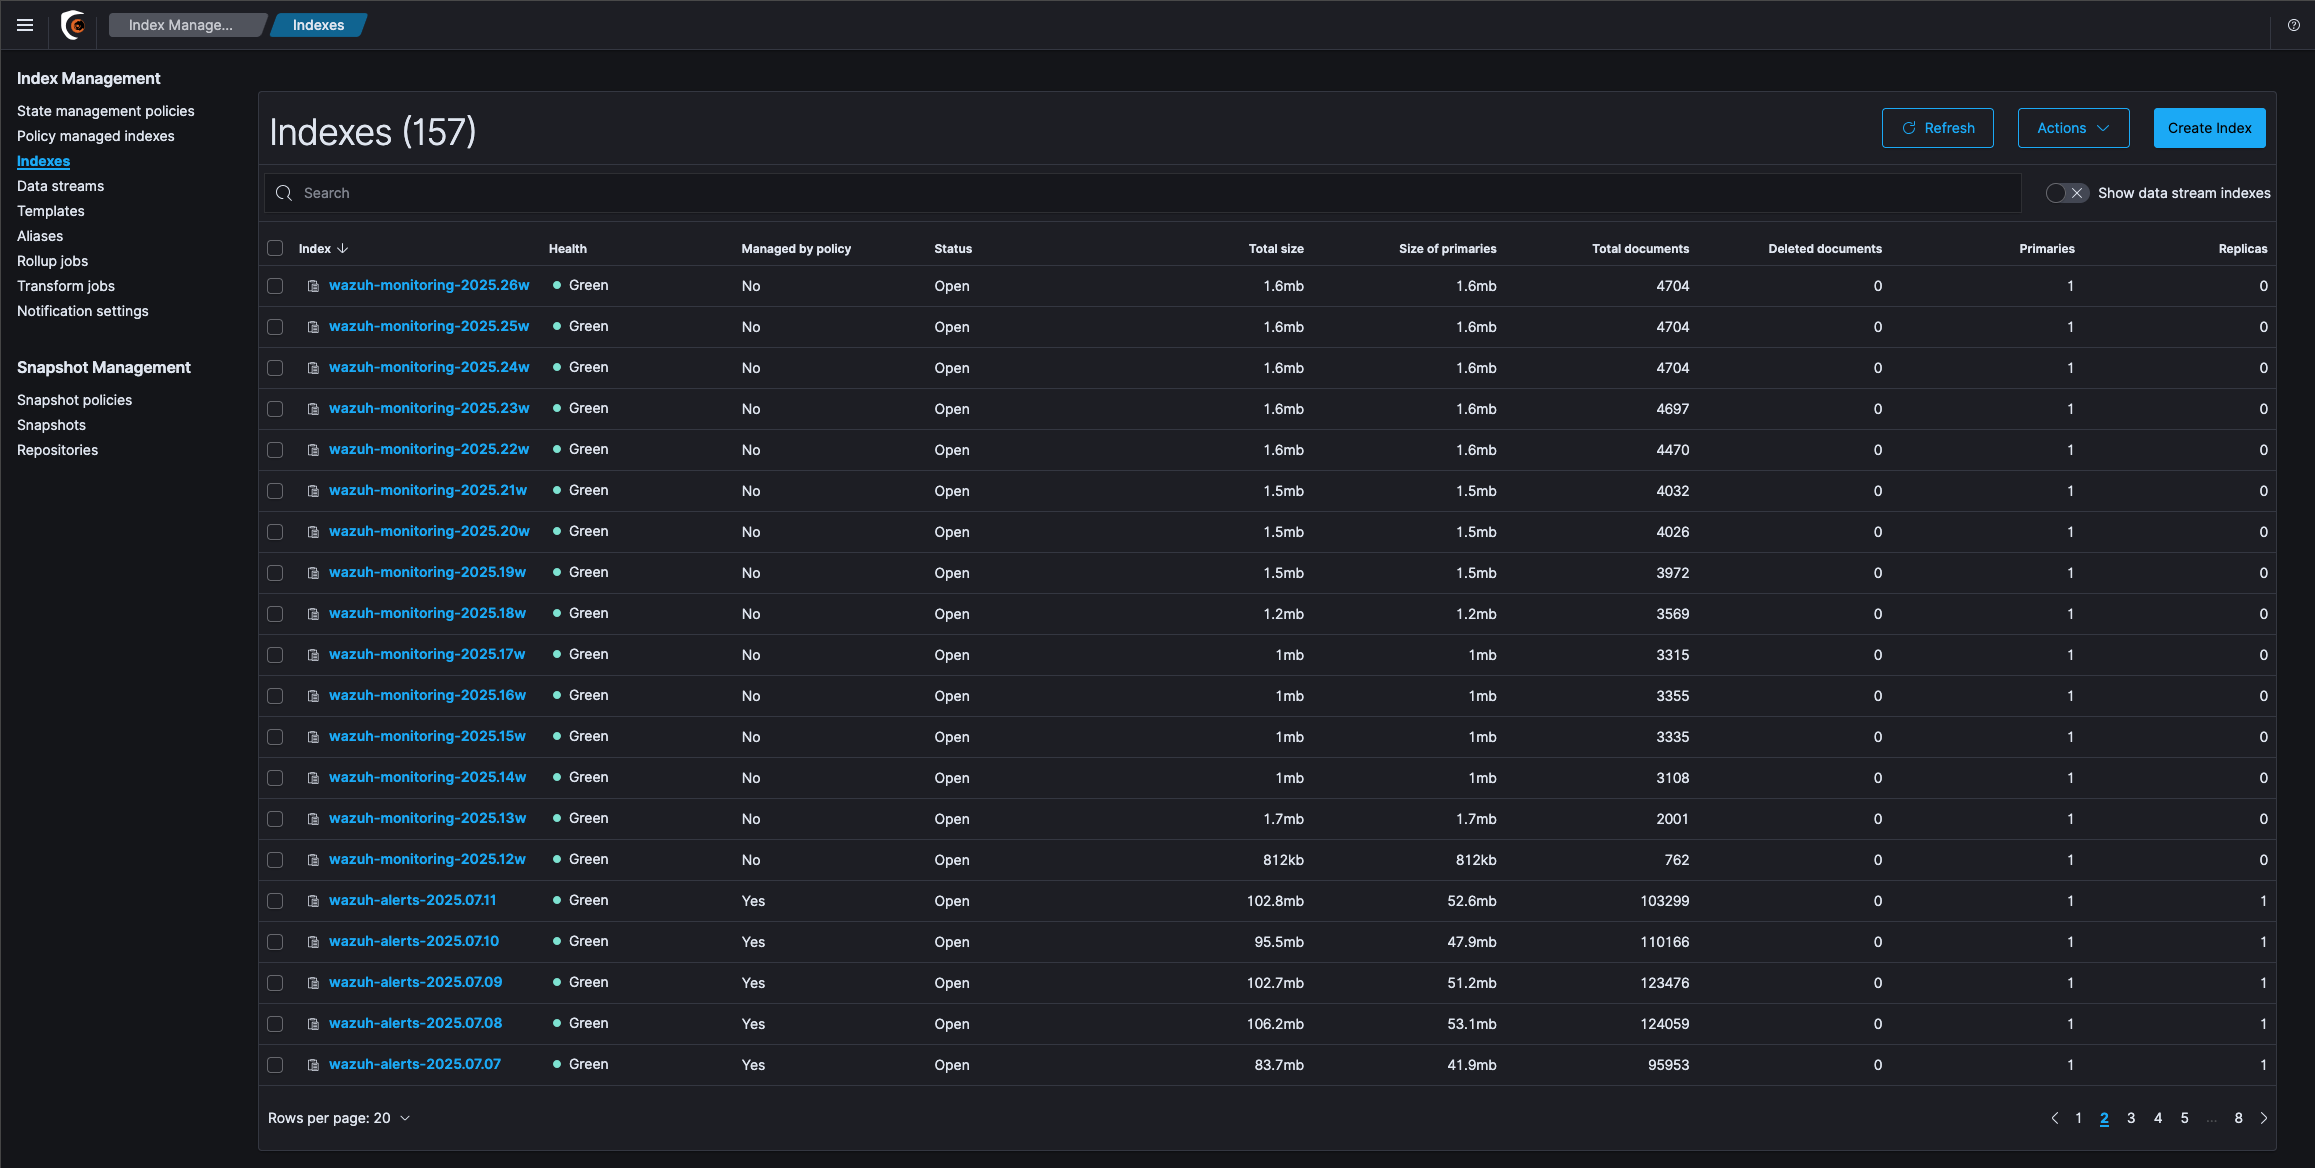2315x1168 pixels.
Task: Open wazuh-alerts-2025.07.08 index link
Action: click(x=415, y=1023)
